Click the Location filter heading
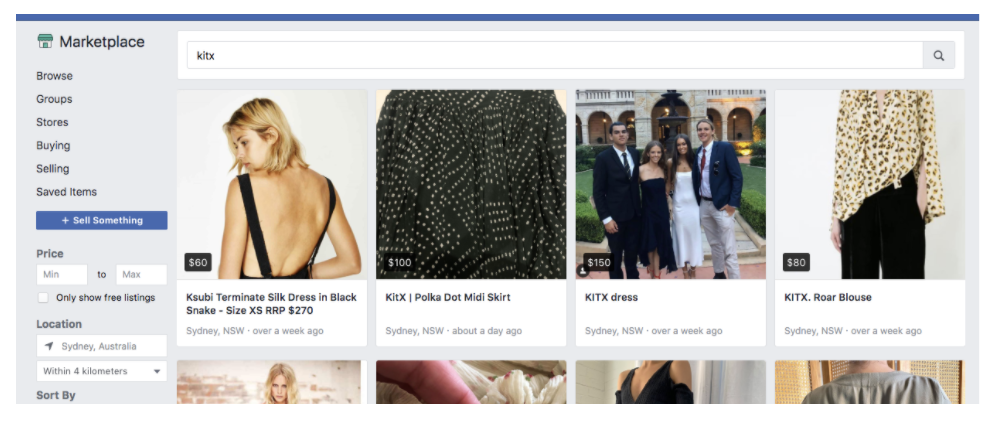Screen dimensions: 992x428 click(x=59, y=324)
